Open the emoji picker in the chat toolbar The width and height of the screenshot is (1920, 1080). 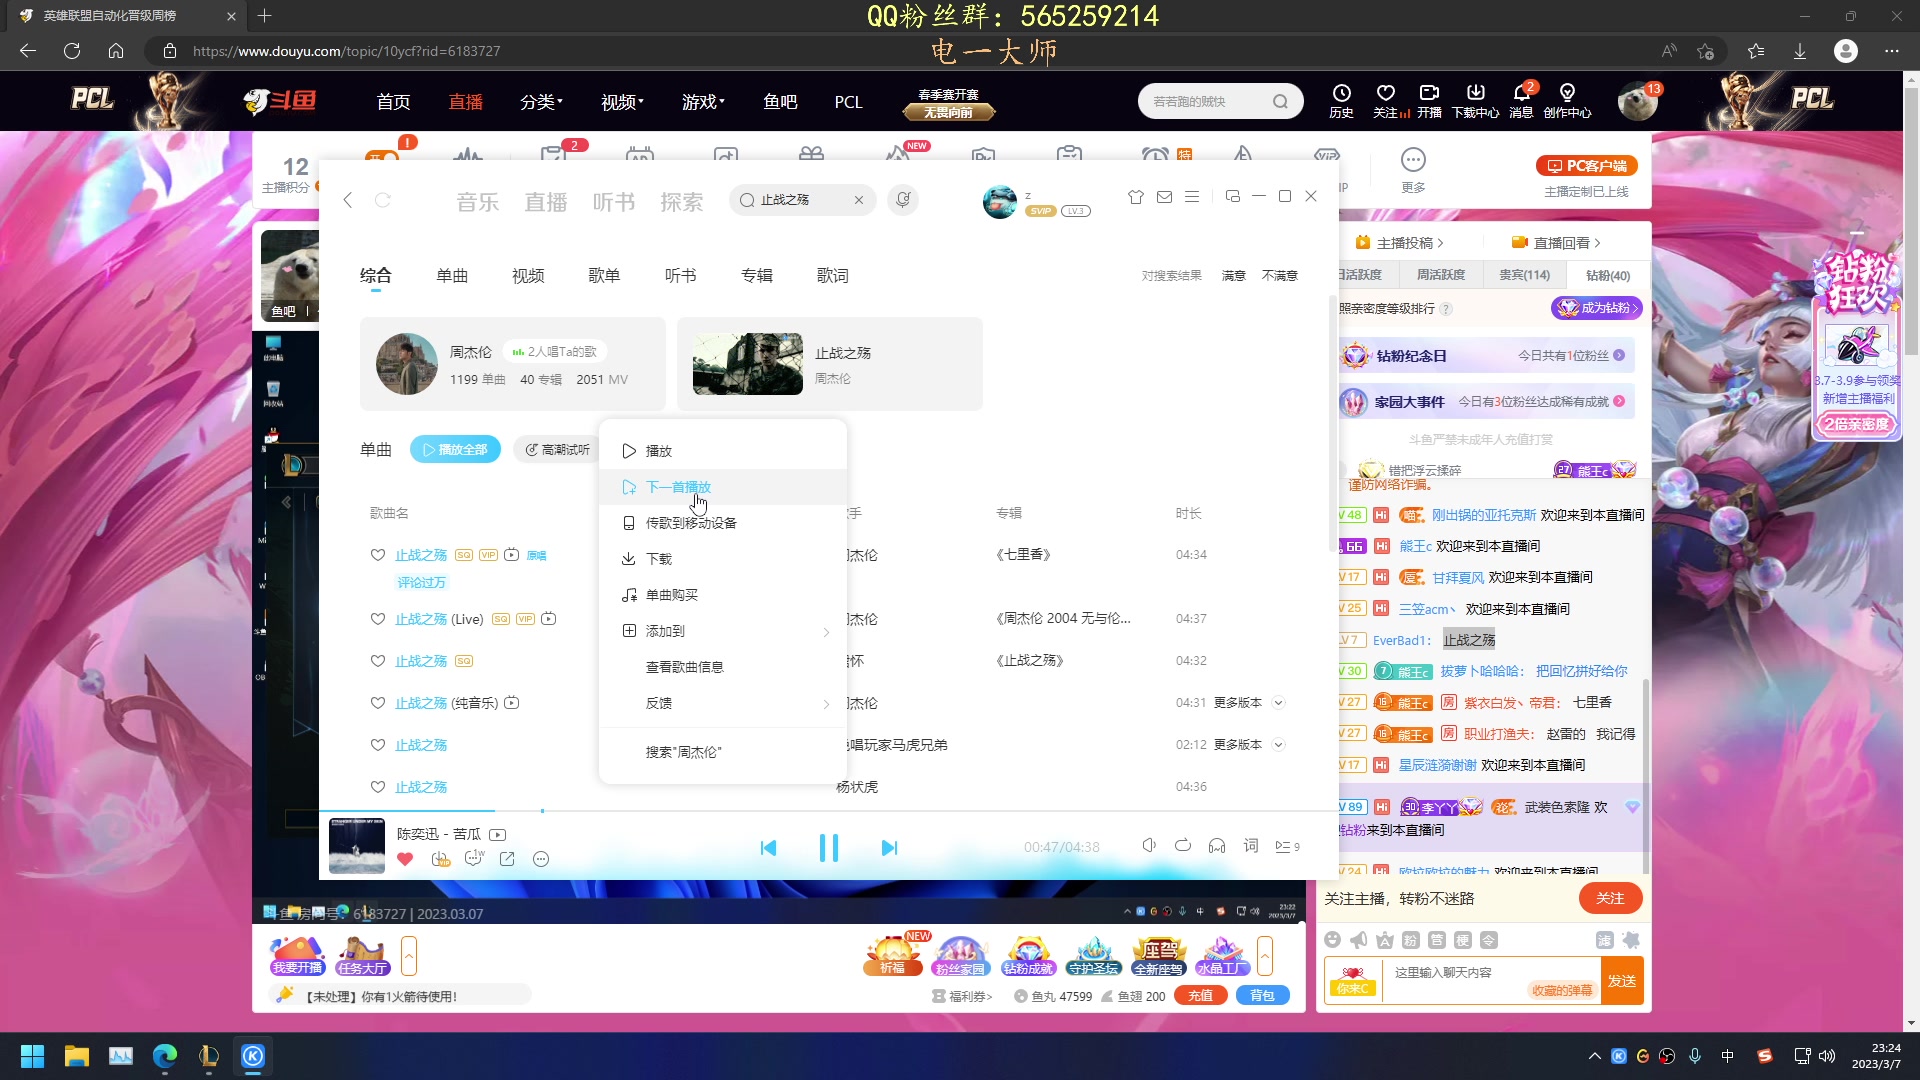click(x=1333, y=940)
